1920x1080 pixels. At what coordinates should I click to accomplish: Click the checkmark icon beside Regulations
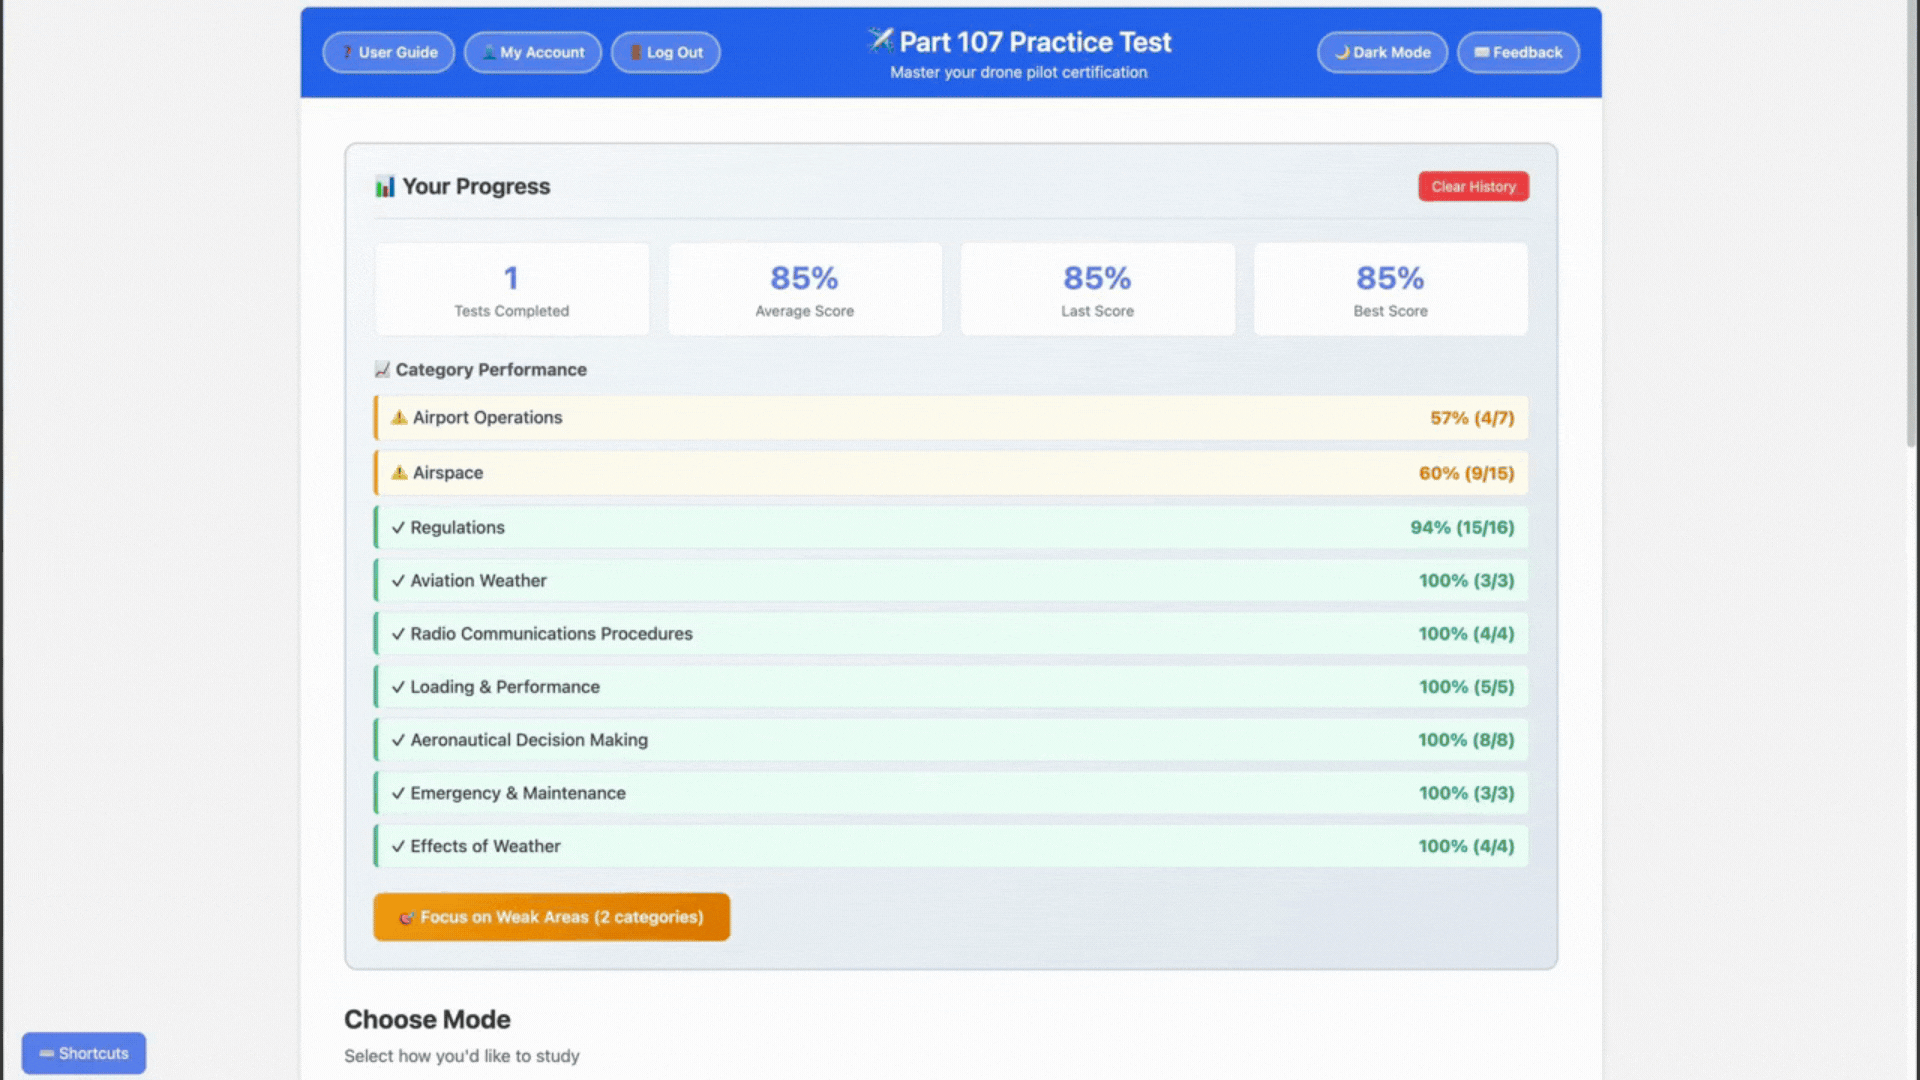coord(398,528)
